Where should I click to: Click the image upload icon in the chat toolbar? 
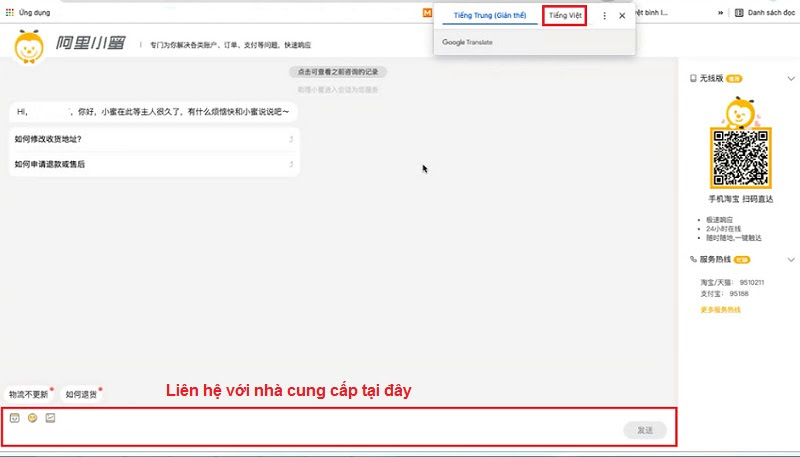click(50, 417)
